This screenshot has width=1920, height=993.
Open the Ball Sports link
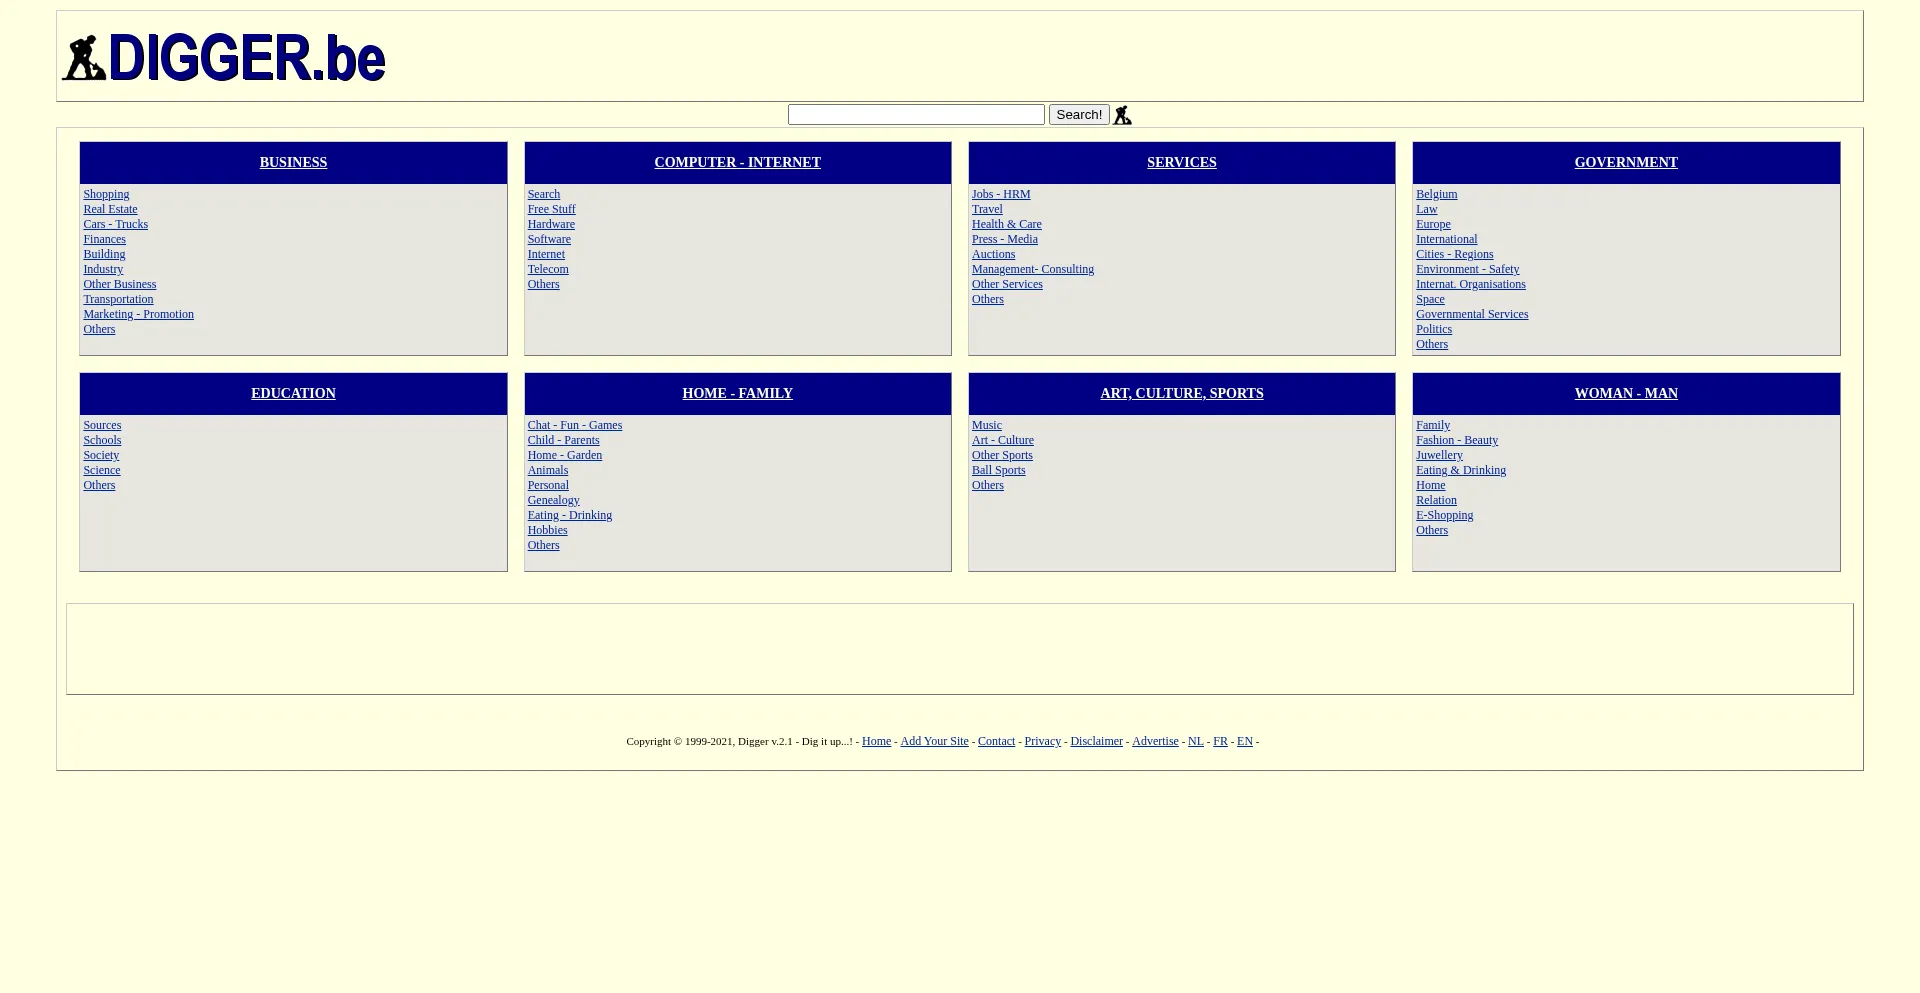tap(998, 470)
